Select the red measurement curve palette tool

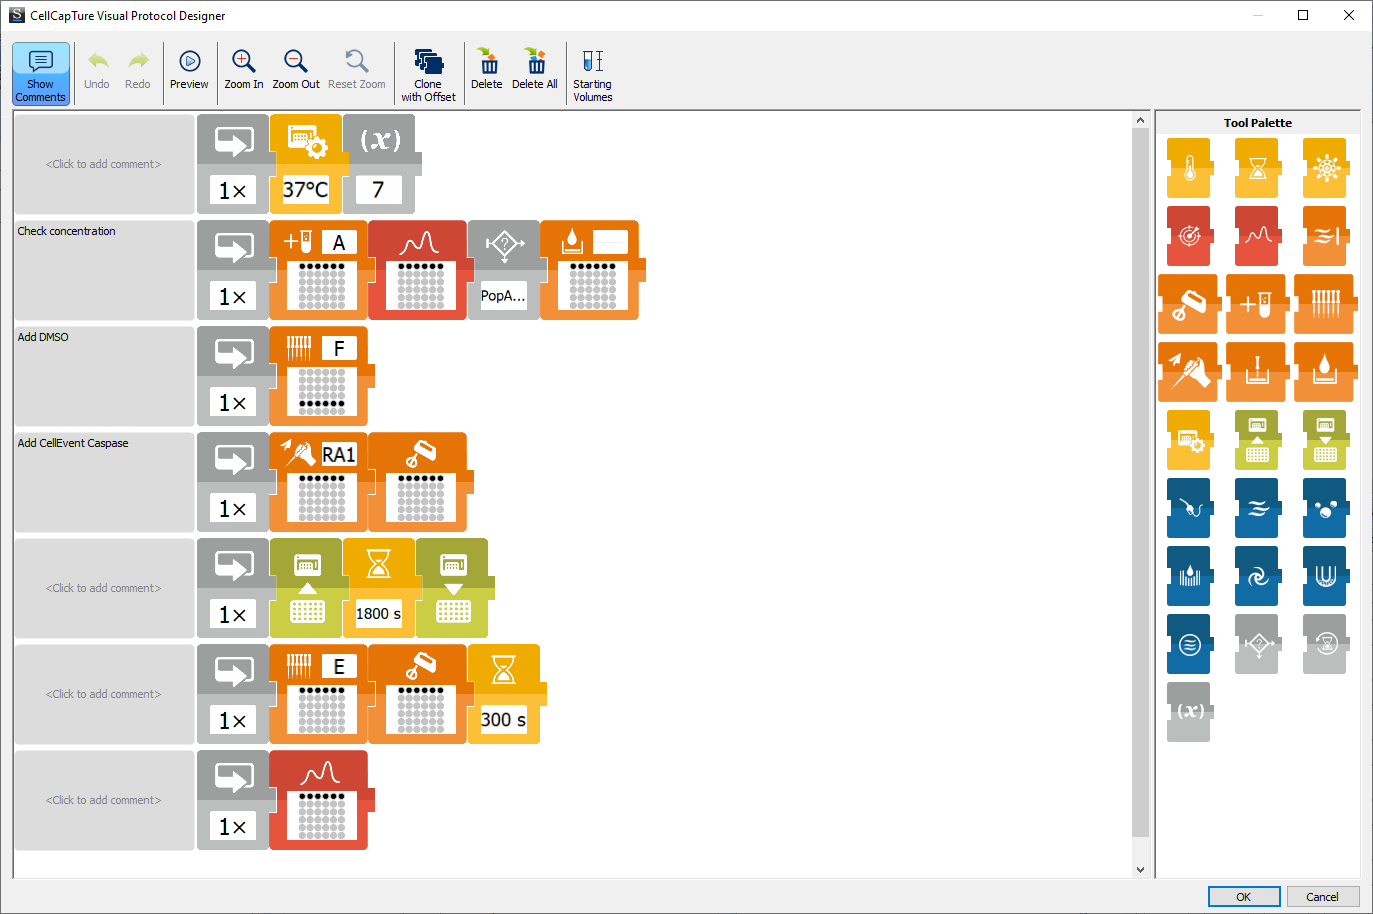1257,235
